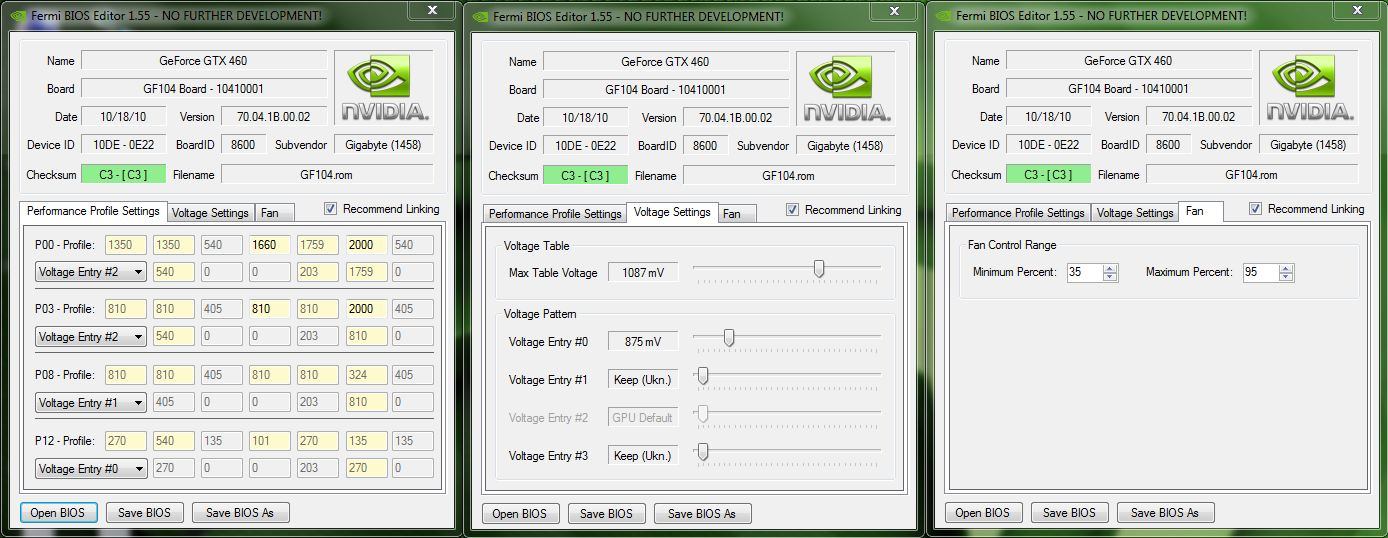Increase Minimum Percent with the up arrow

(1111, 268)
